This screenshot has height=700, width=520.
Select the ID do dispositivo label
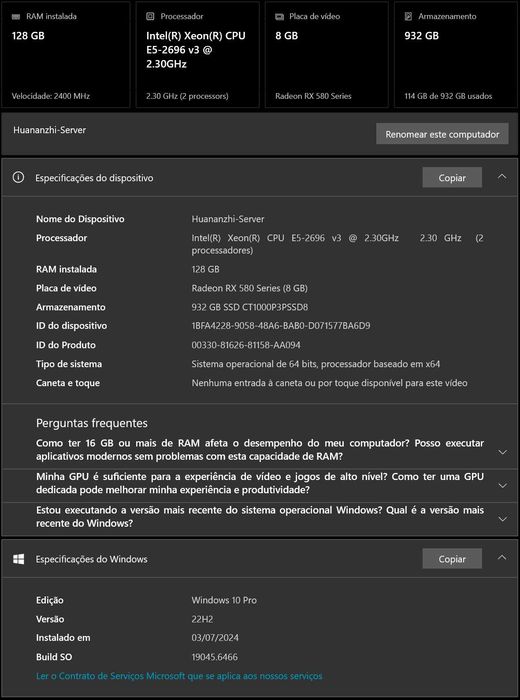click(71, 326)
